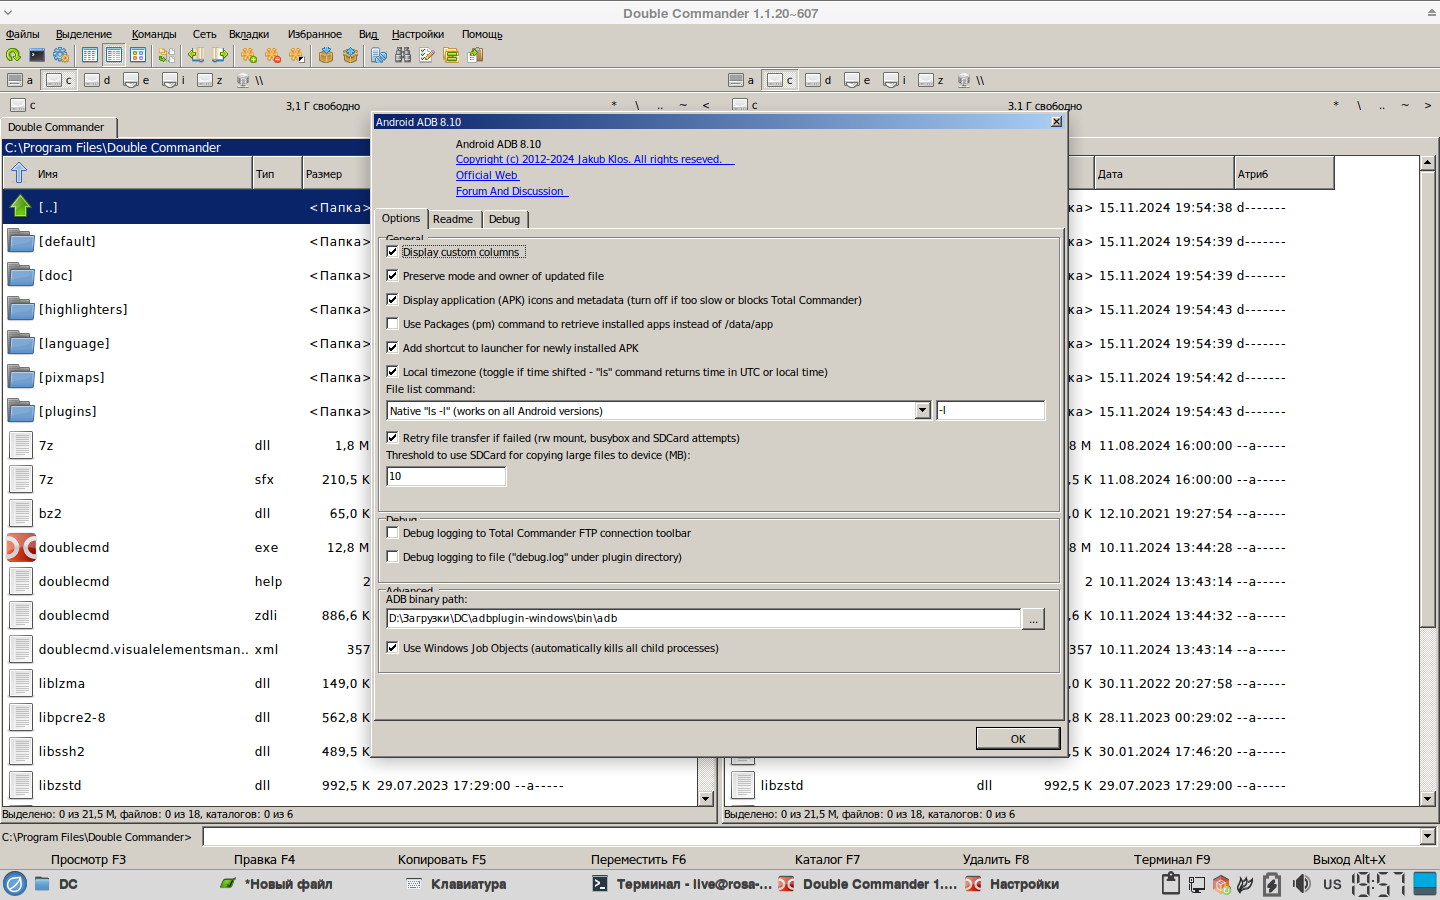Click the binoculars search icon in toolbar
This screenshot has height=900, width=1440.
coord(403,55)
